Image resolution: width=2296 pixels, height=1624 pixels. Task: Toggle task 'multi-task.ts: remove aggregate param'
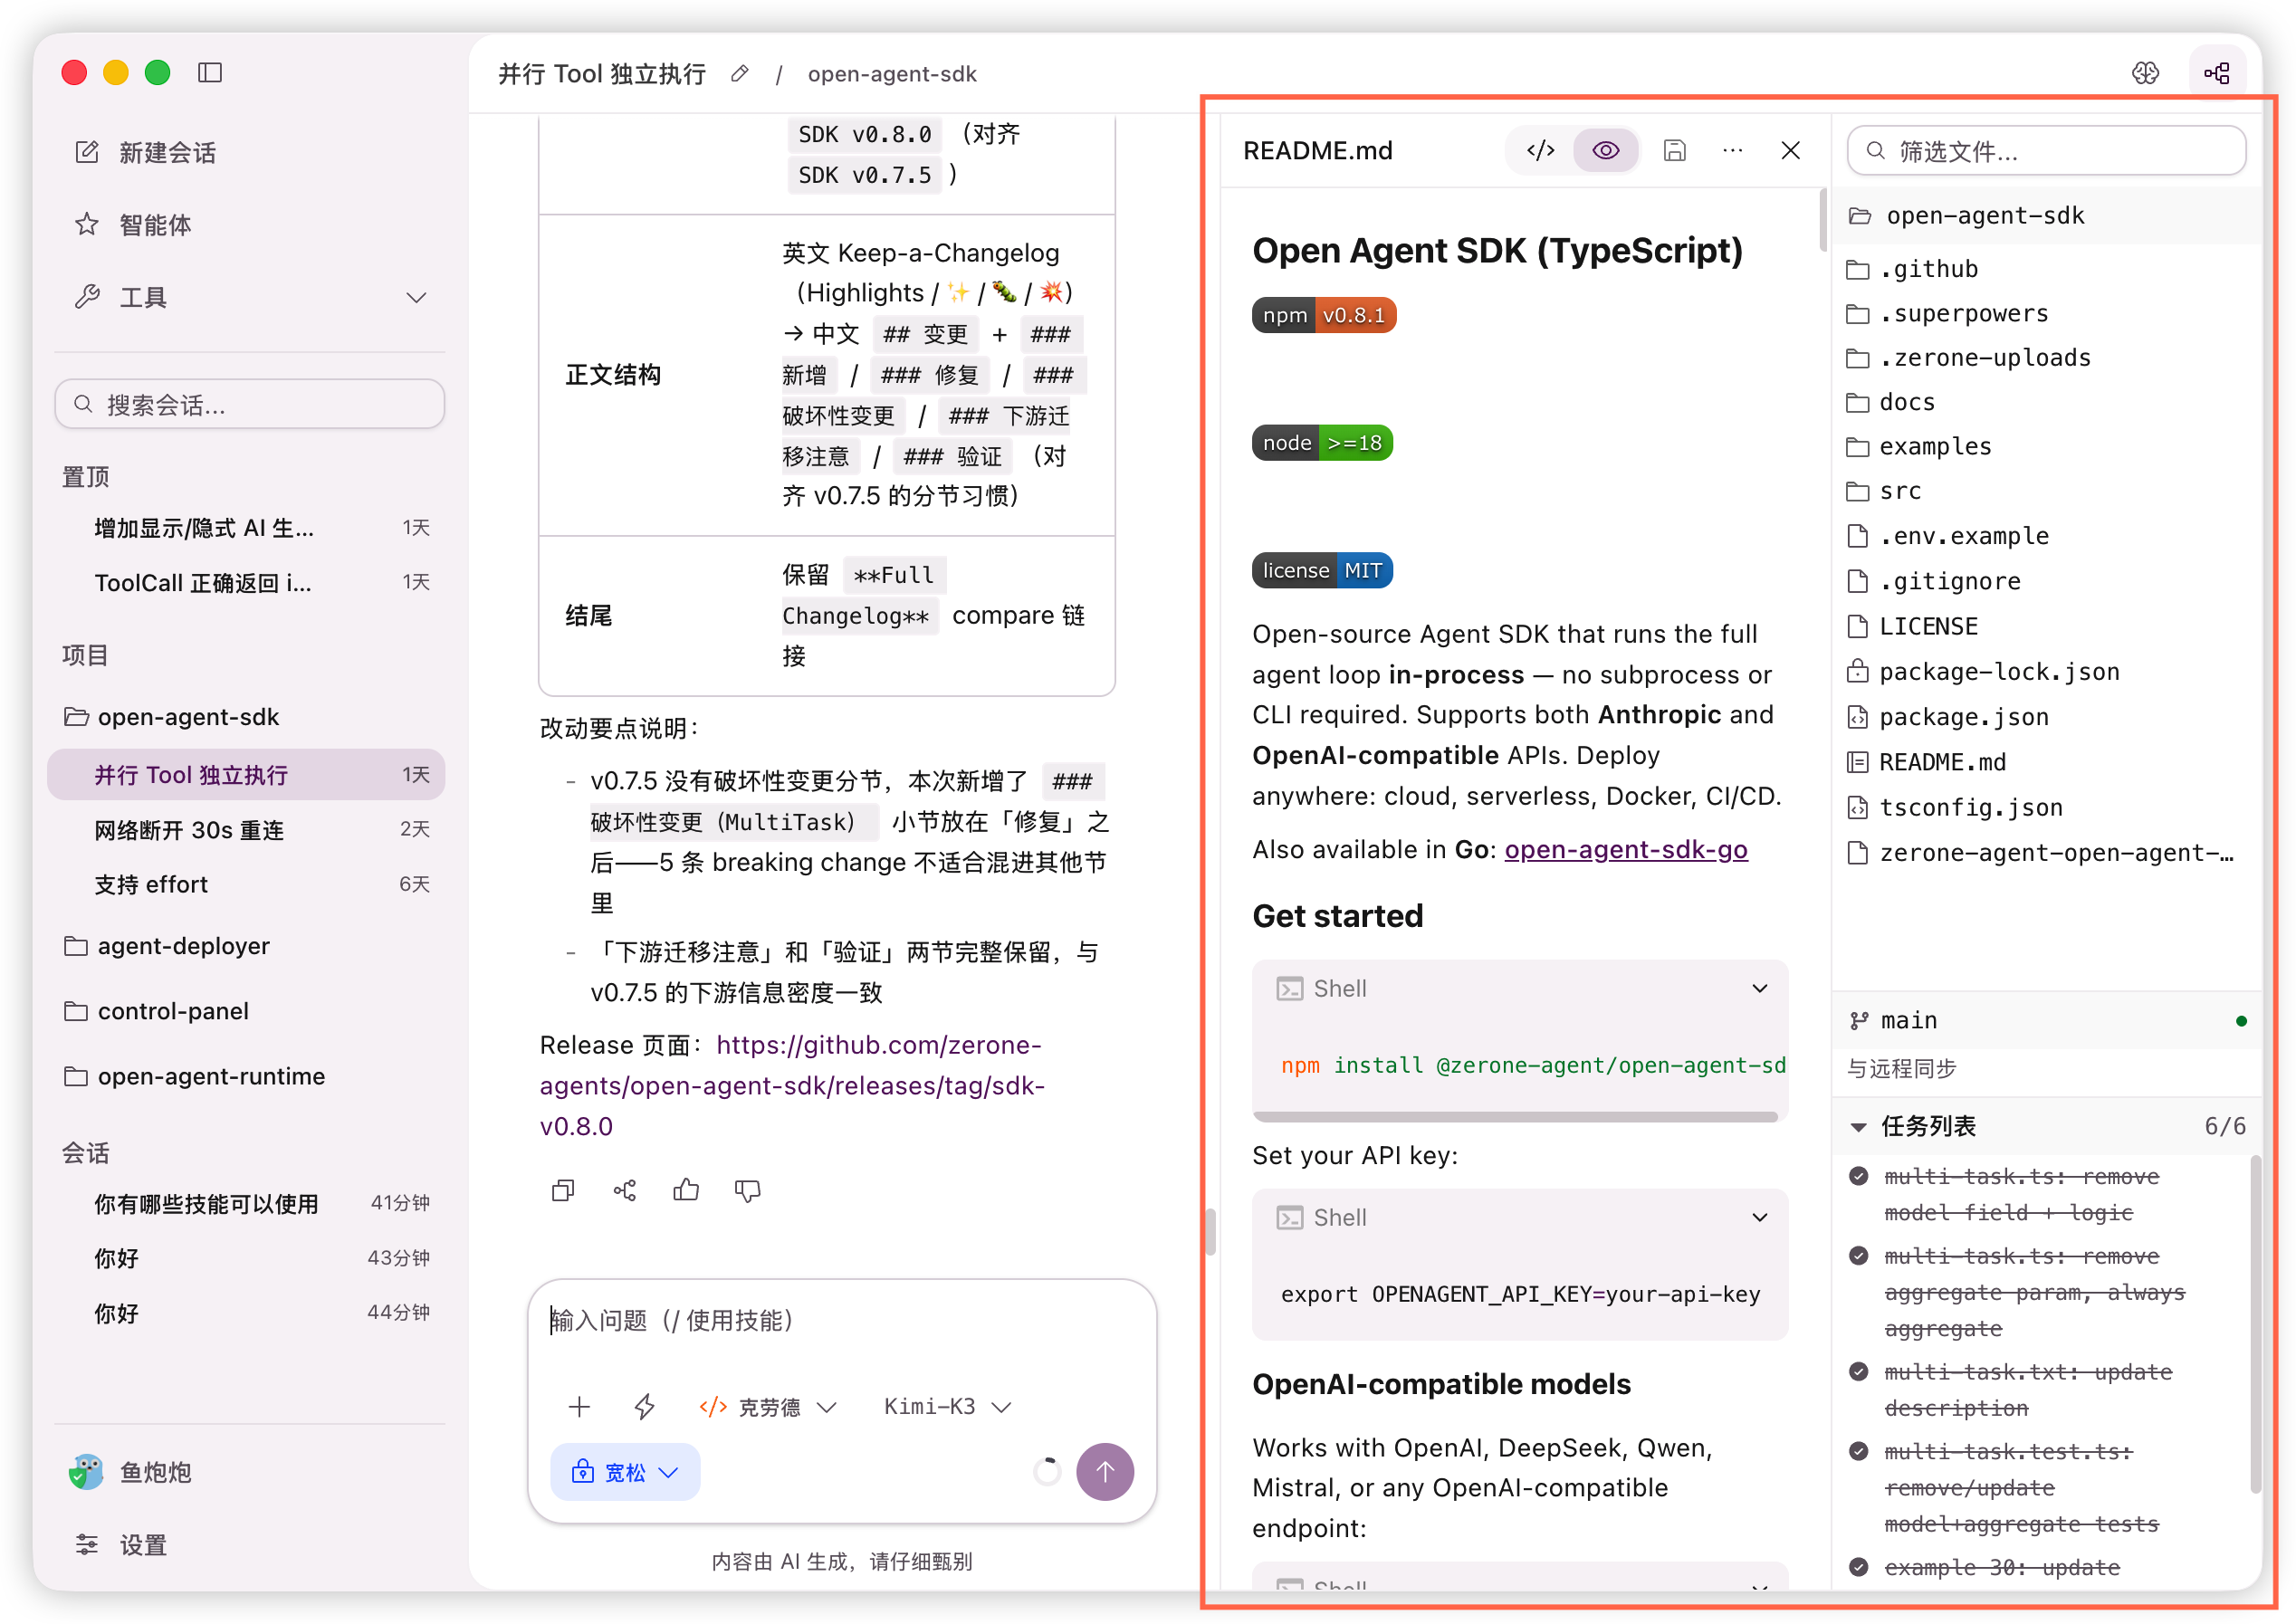(1858, 1256)
